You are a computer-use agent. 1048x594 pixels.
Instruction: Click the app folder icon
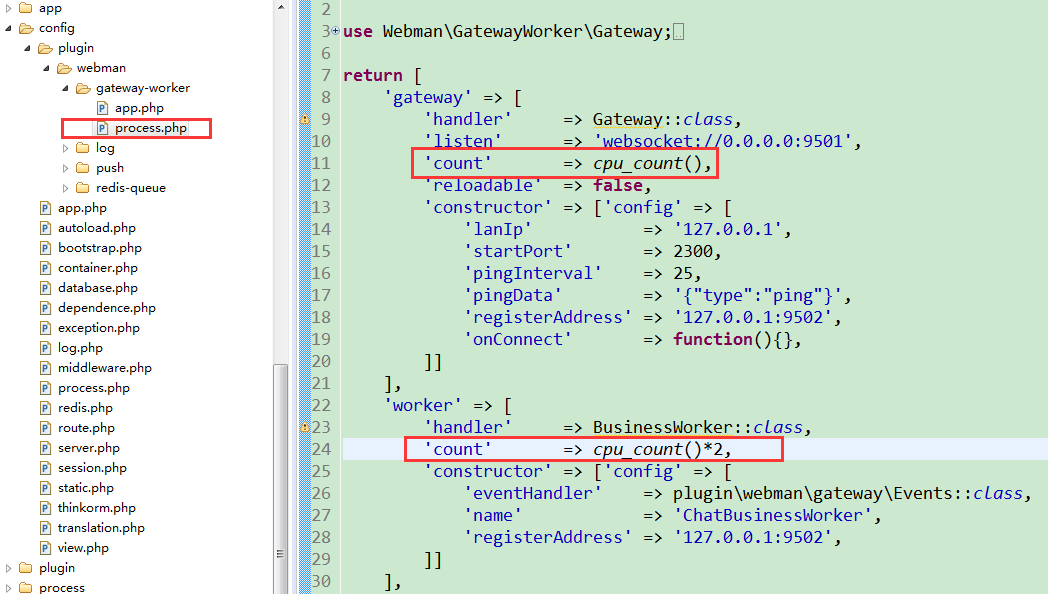click(26, 8)
